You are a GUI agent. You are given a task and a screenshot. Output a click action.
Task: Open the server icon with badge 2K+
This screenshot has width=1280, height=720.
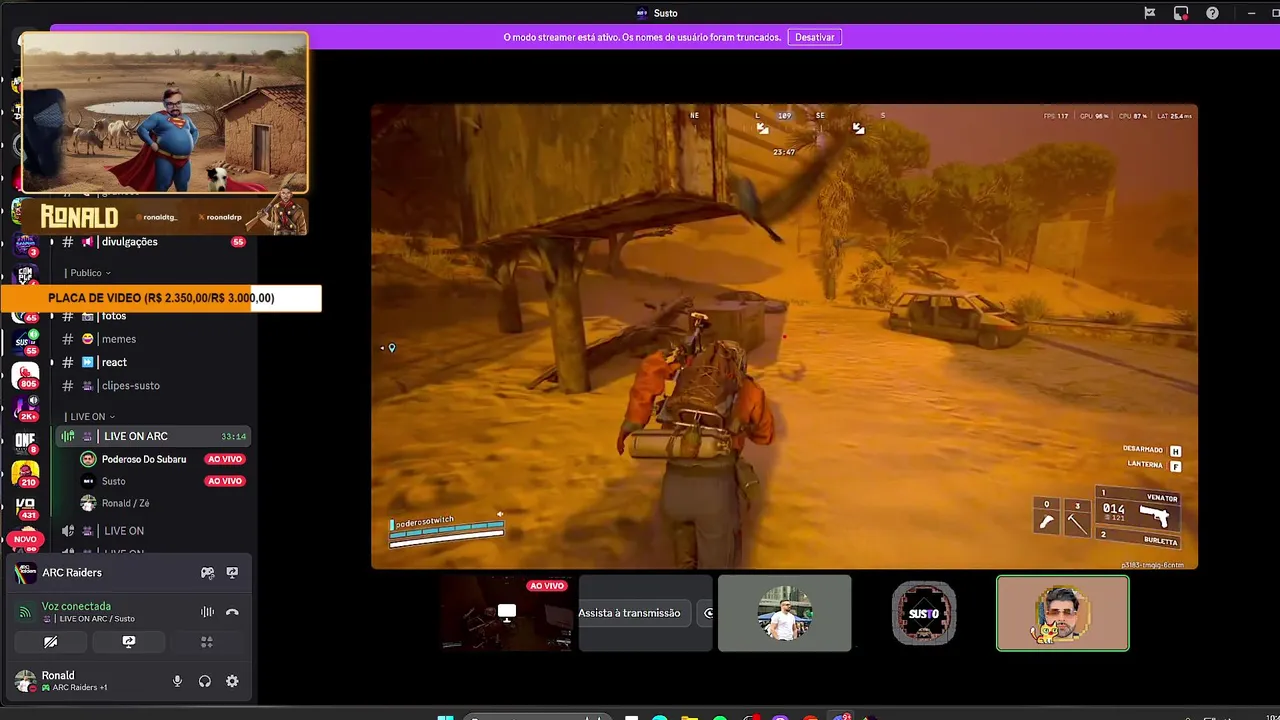[x=25, y=407]
